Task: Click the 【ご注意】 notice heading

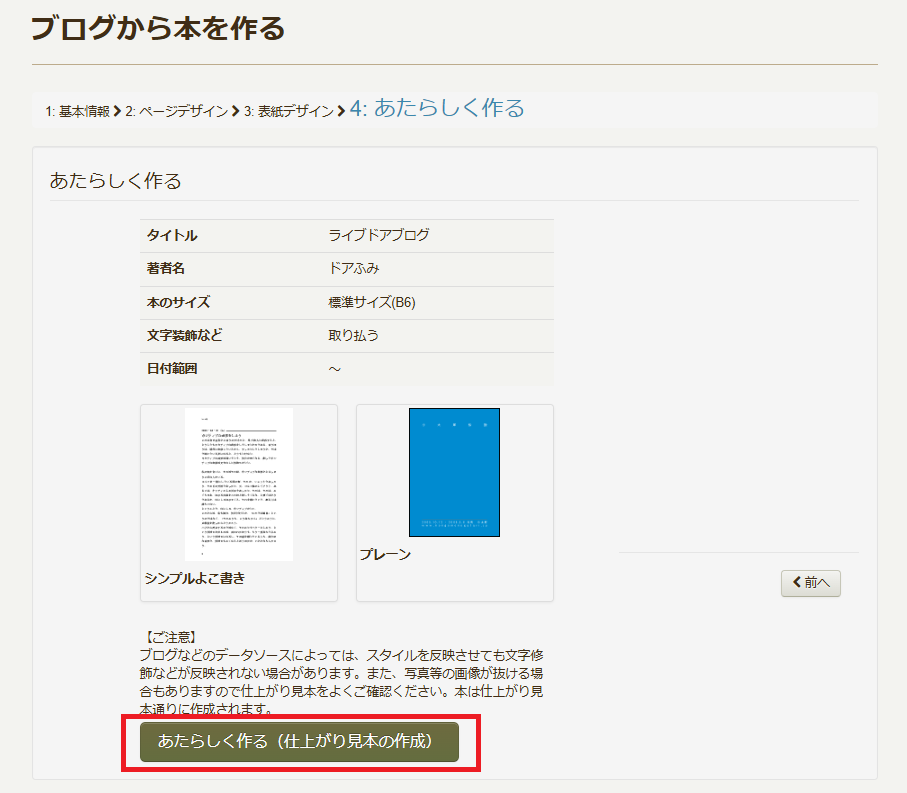Action: [171, 637]
